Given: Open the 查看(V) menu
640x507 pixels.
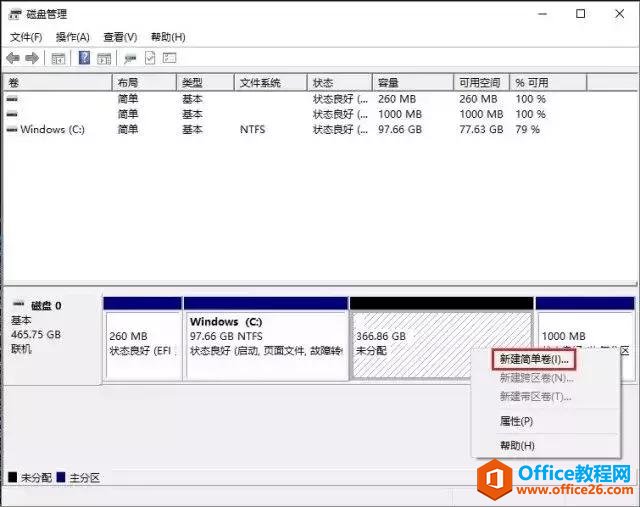Looking at the screenshot, I should coord(120,37).
